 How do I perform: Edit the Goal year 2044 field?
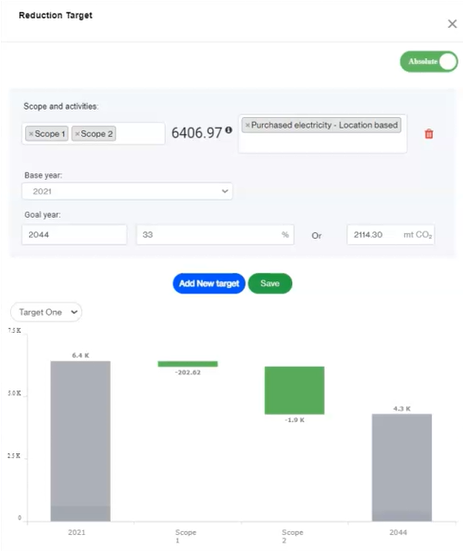74,235
